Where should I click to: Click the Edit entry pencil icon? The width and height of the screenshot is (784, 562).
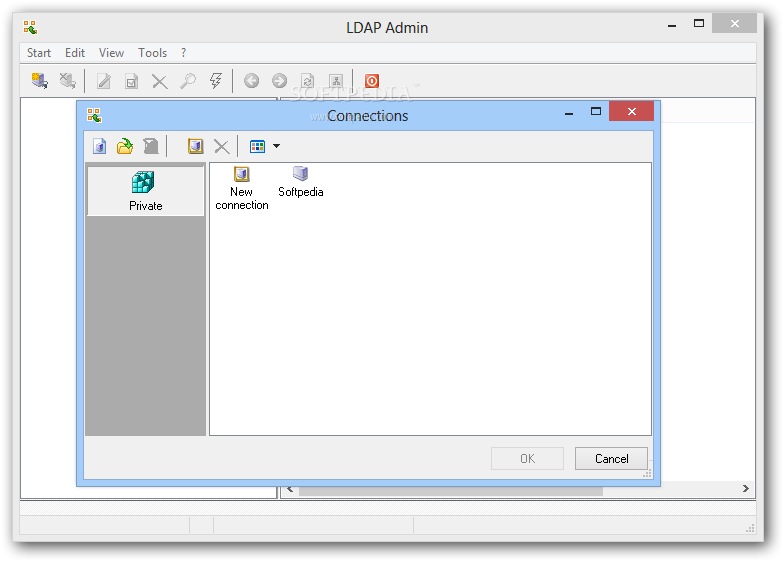104,81
